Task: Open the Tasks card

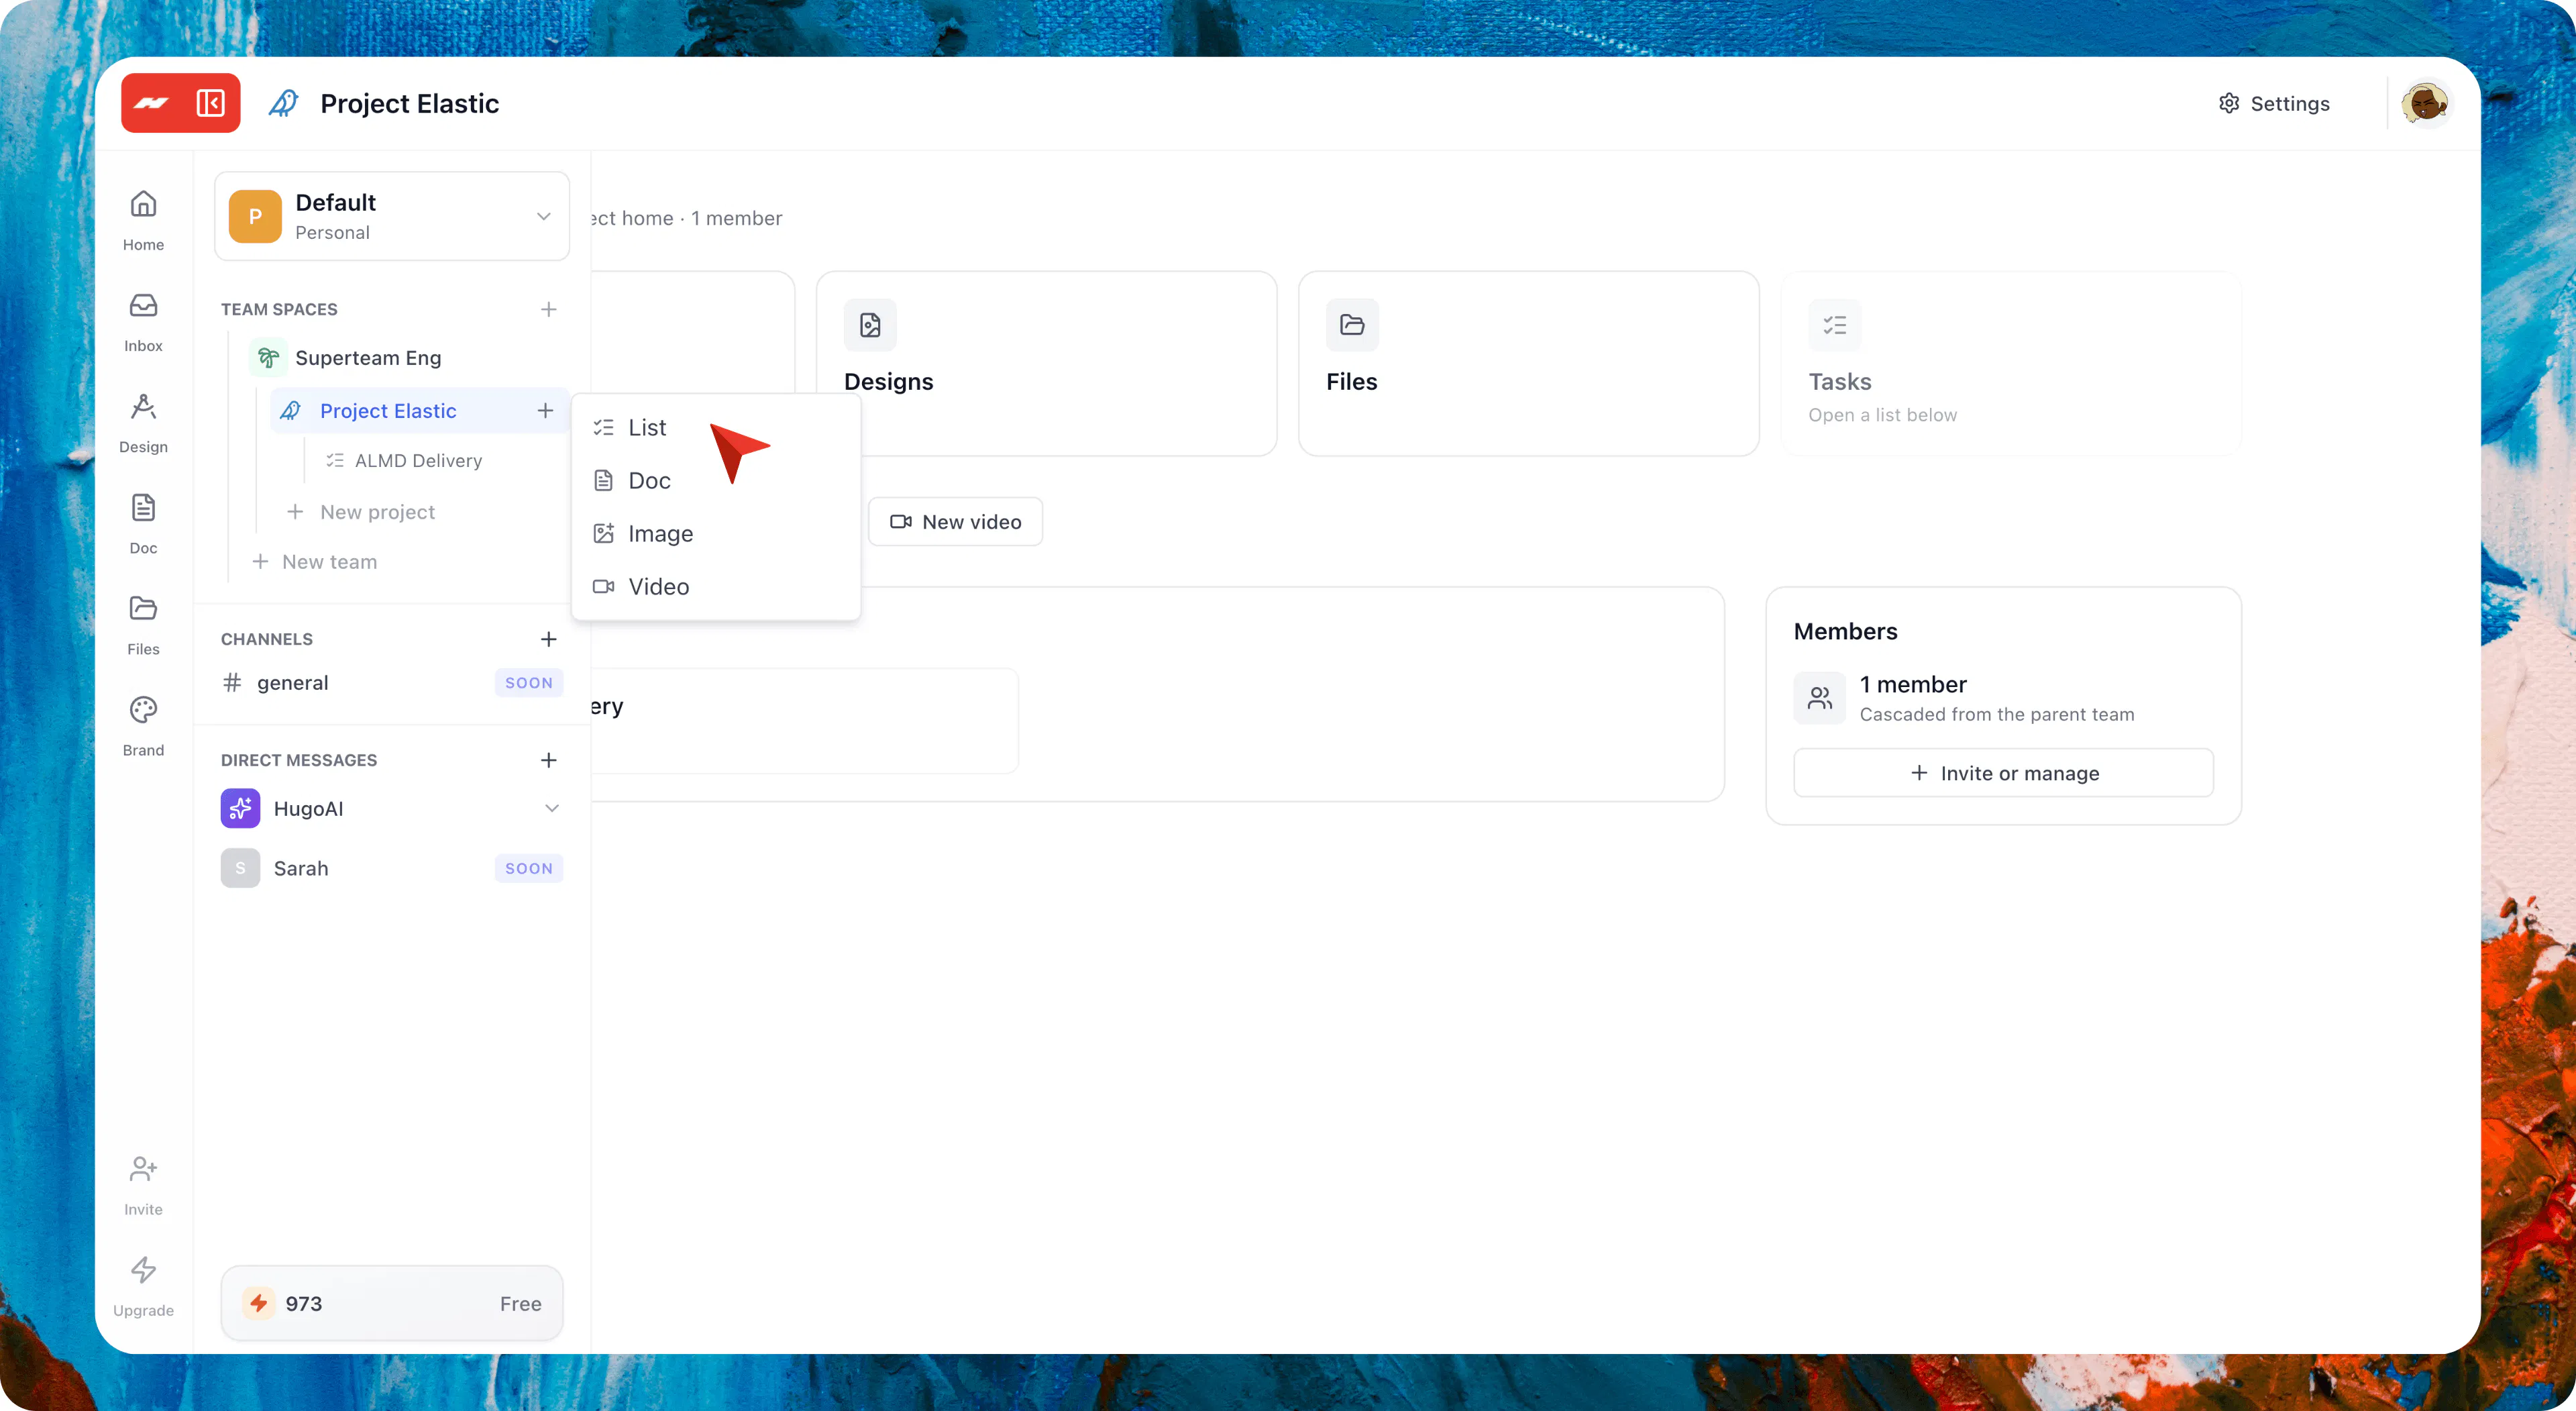Action: [x=2010, y=364]
